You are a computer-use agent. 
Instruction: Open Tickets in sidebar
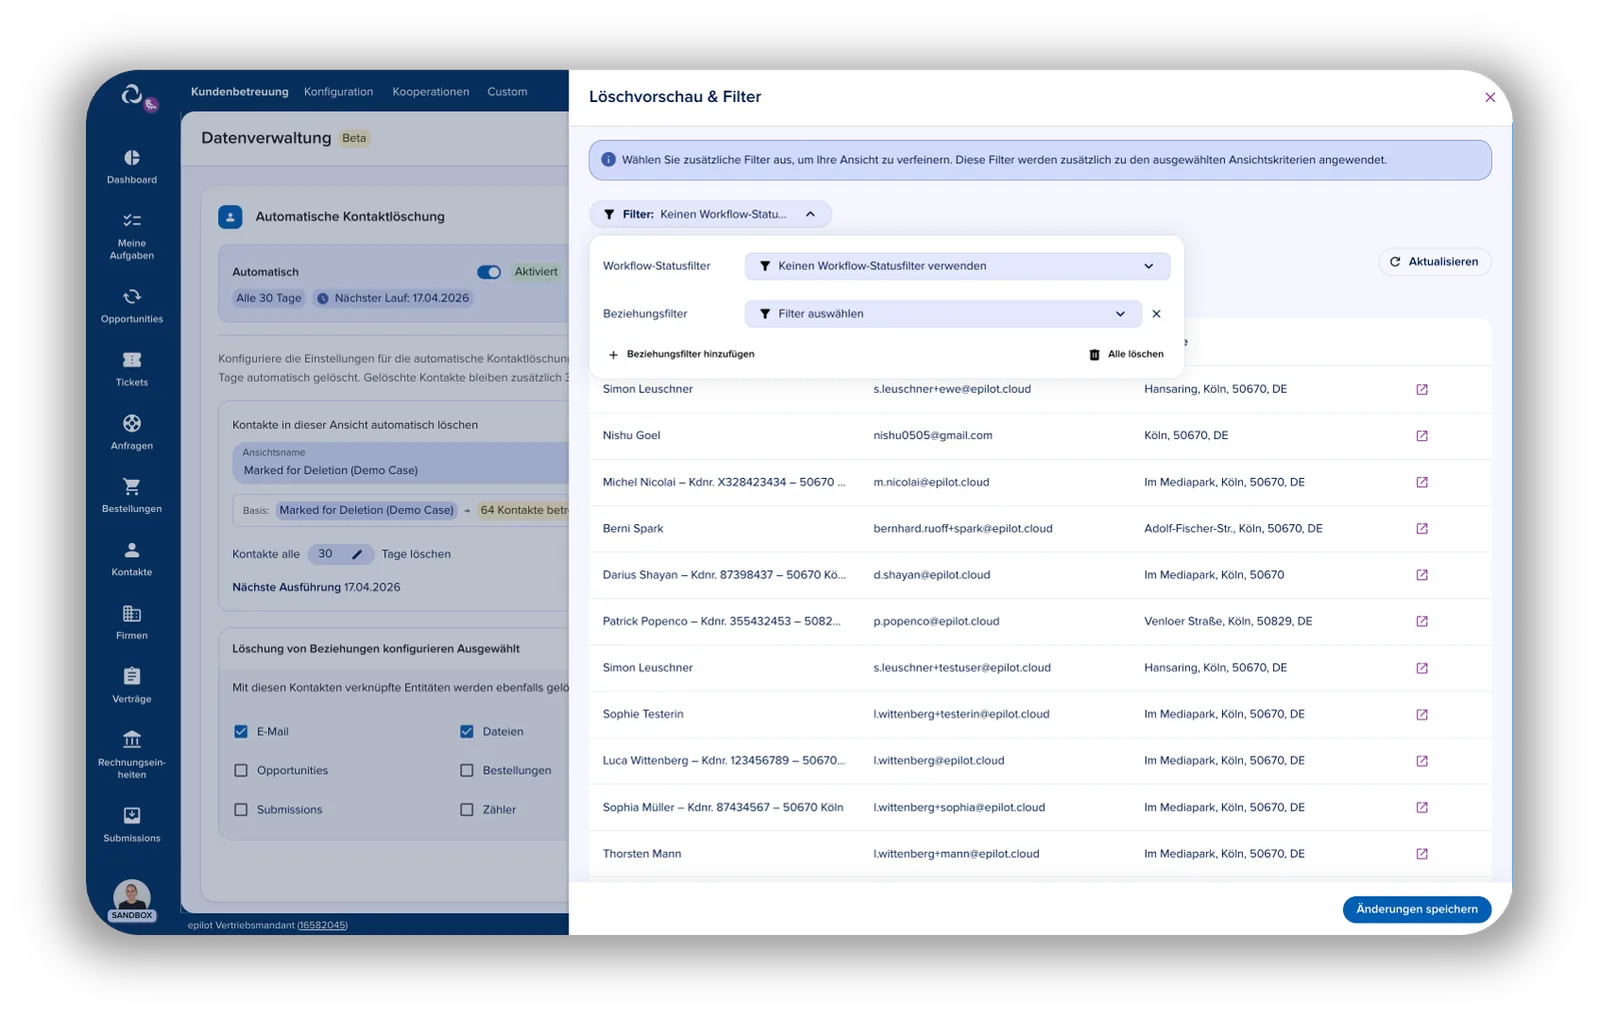pos(132,369)
